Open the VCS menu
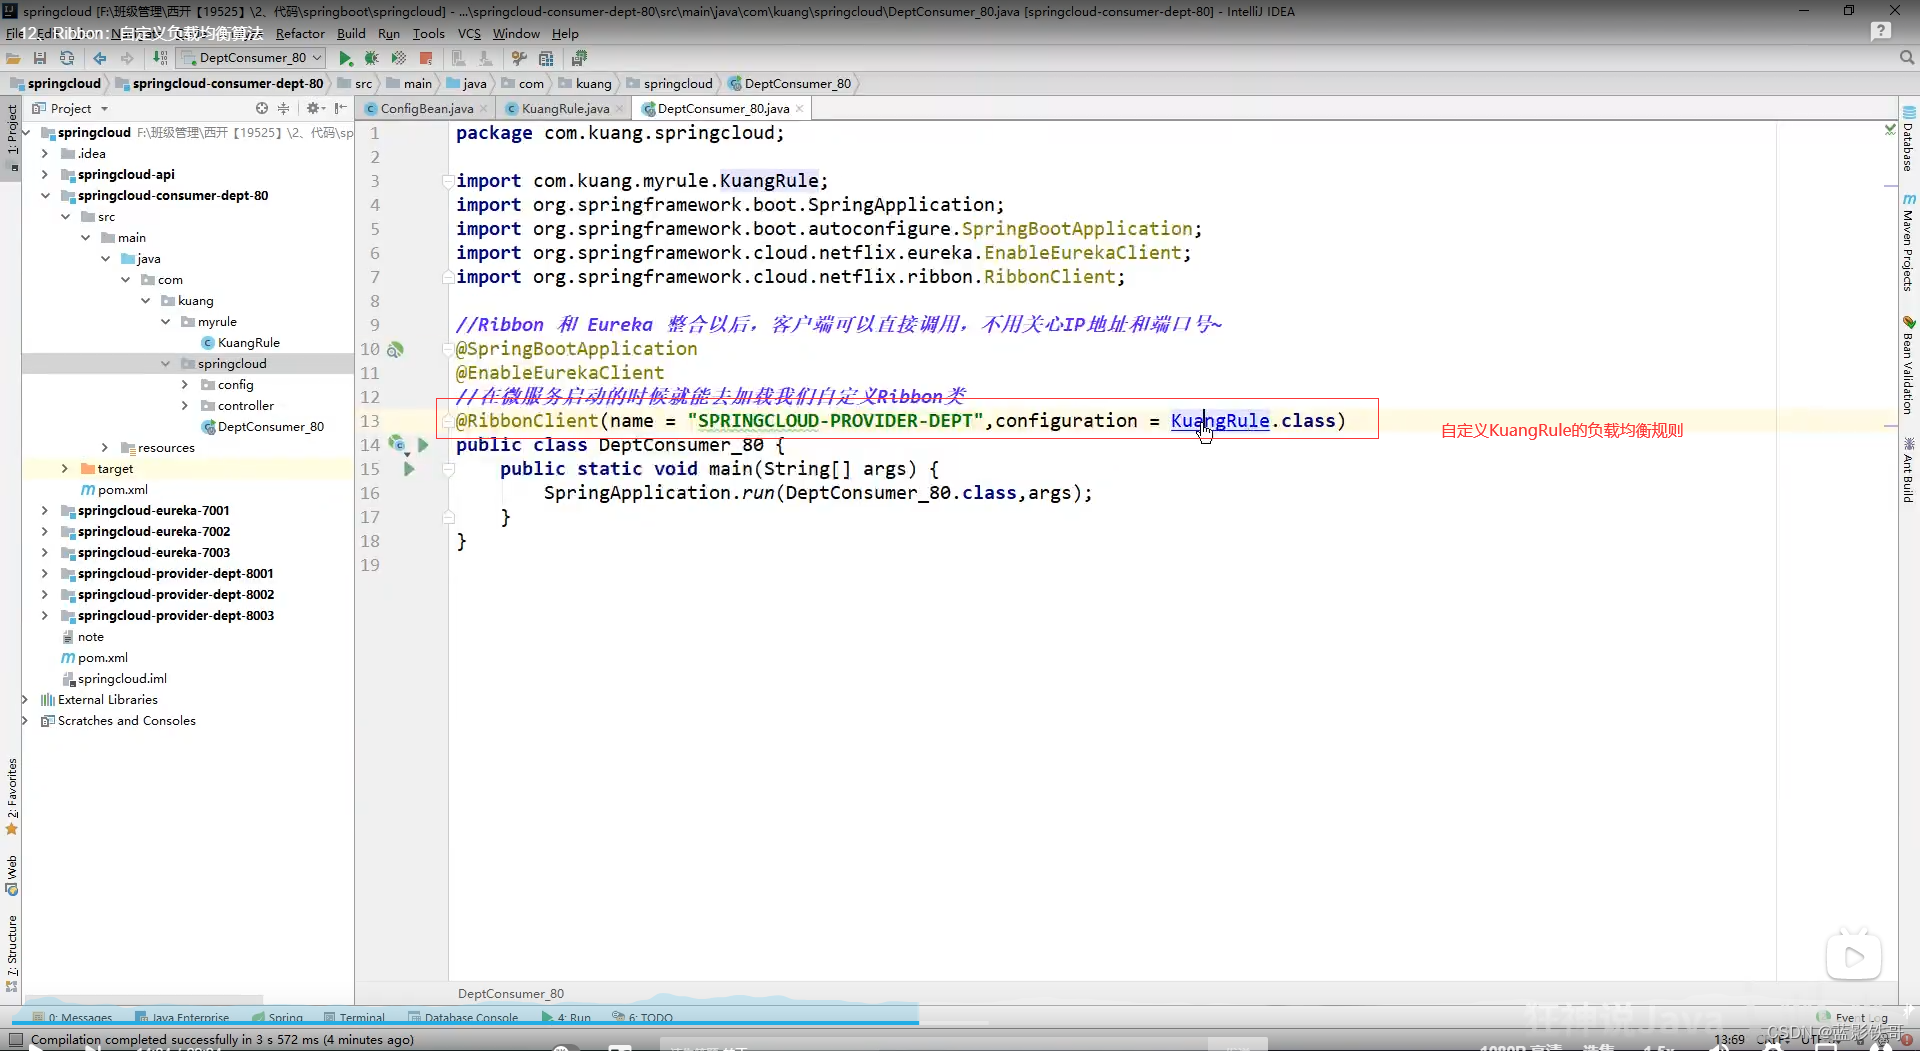 469,33
